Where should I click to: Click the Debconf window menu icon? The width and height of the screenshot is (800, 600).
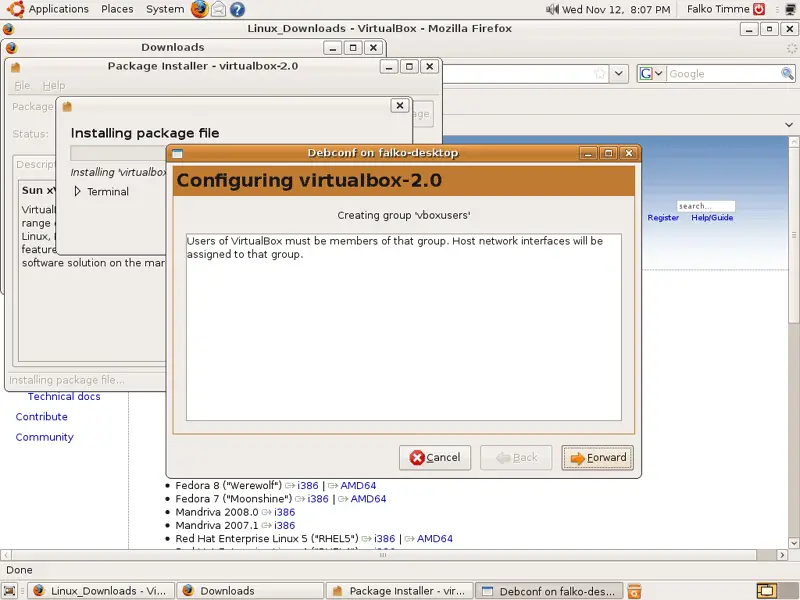click(178, 154)
